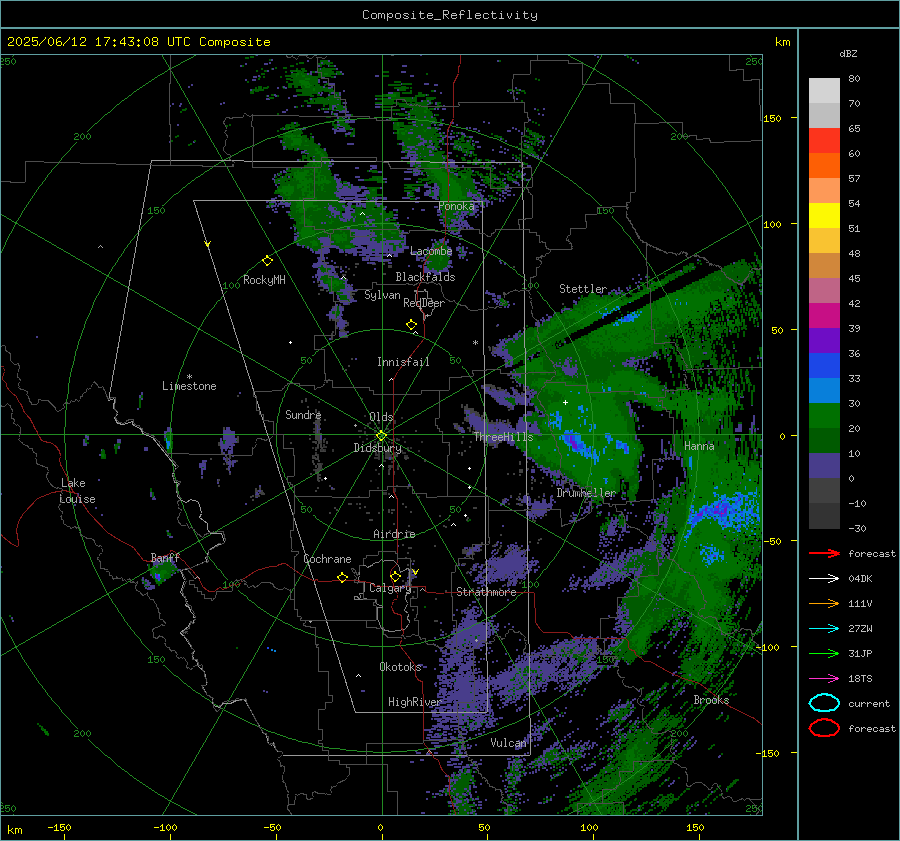Click the Ponoka city label
Screen dimensions: 900x841
456,206
